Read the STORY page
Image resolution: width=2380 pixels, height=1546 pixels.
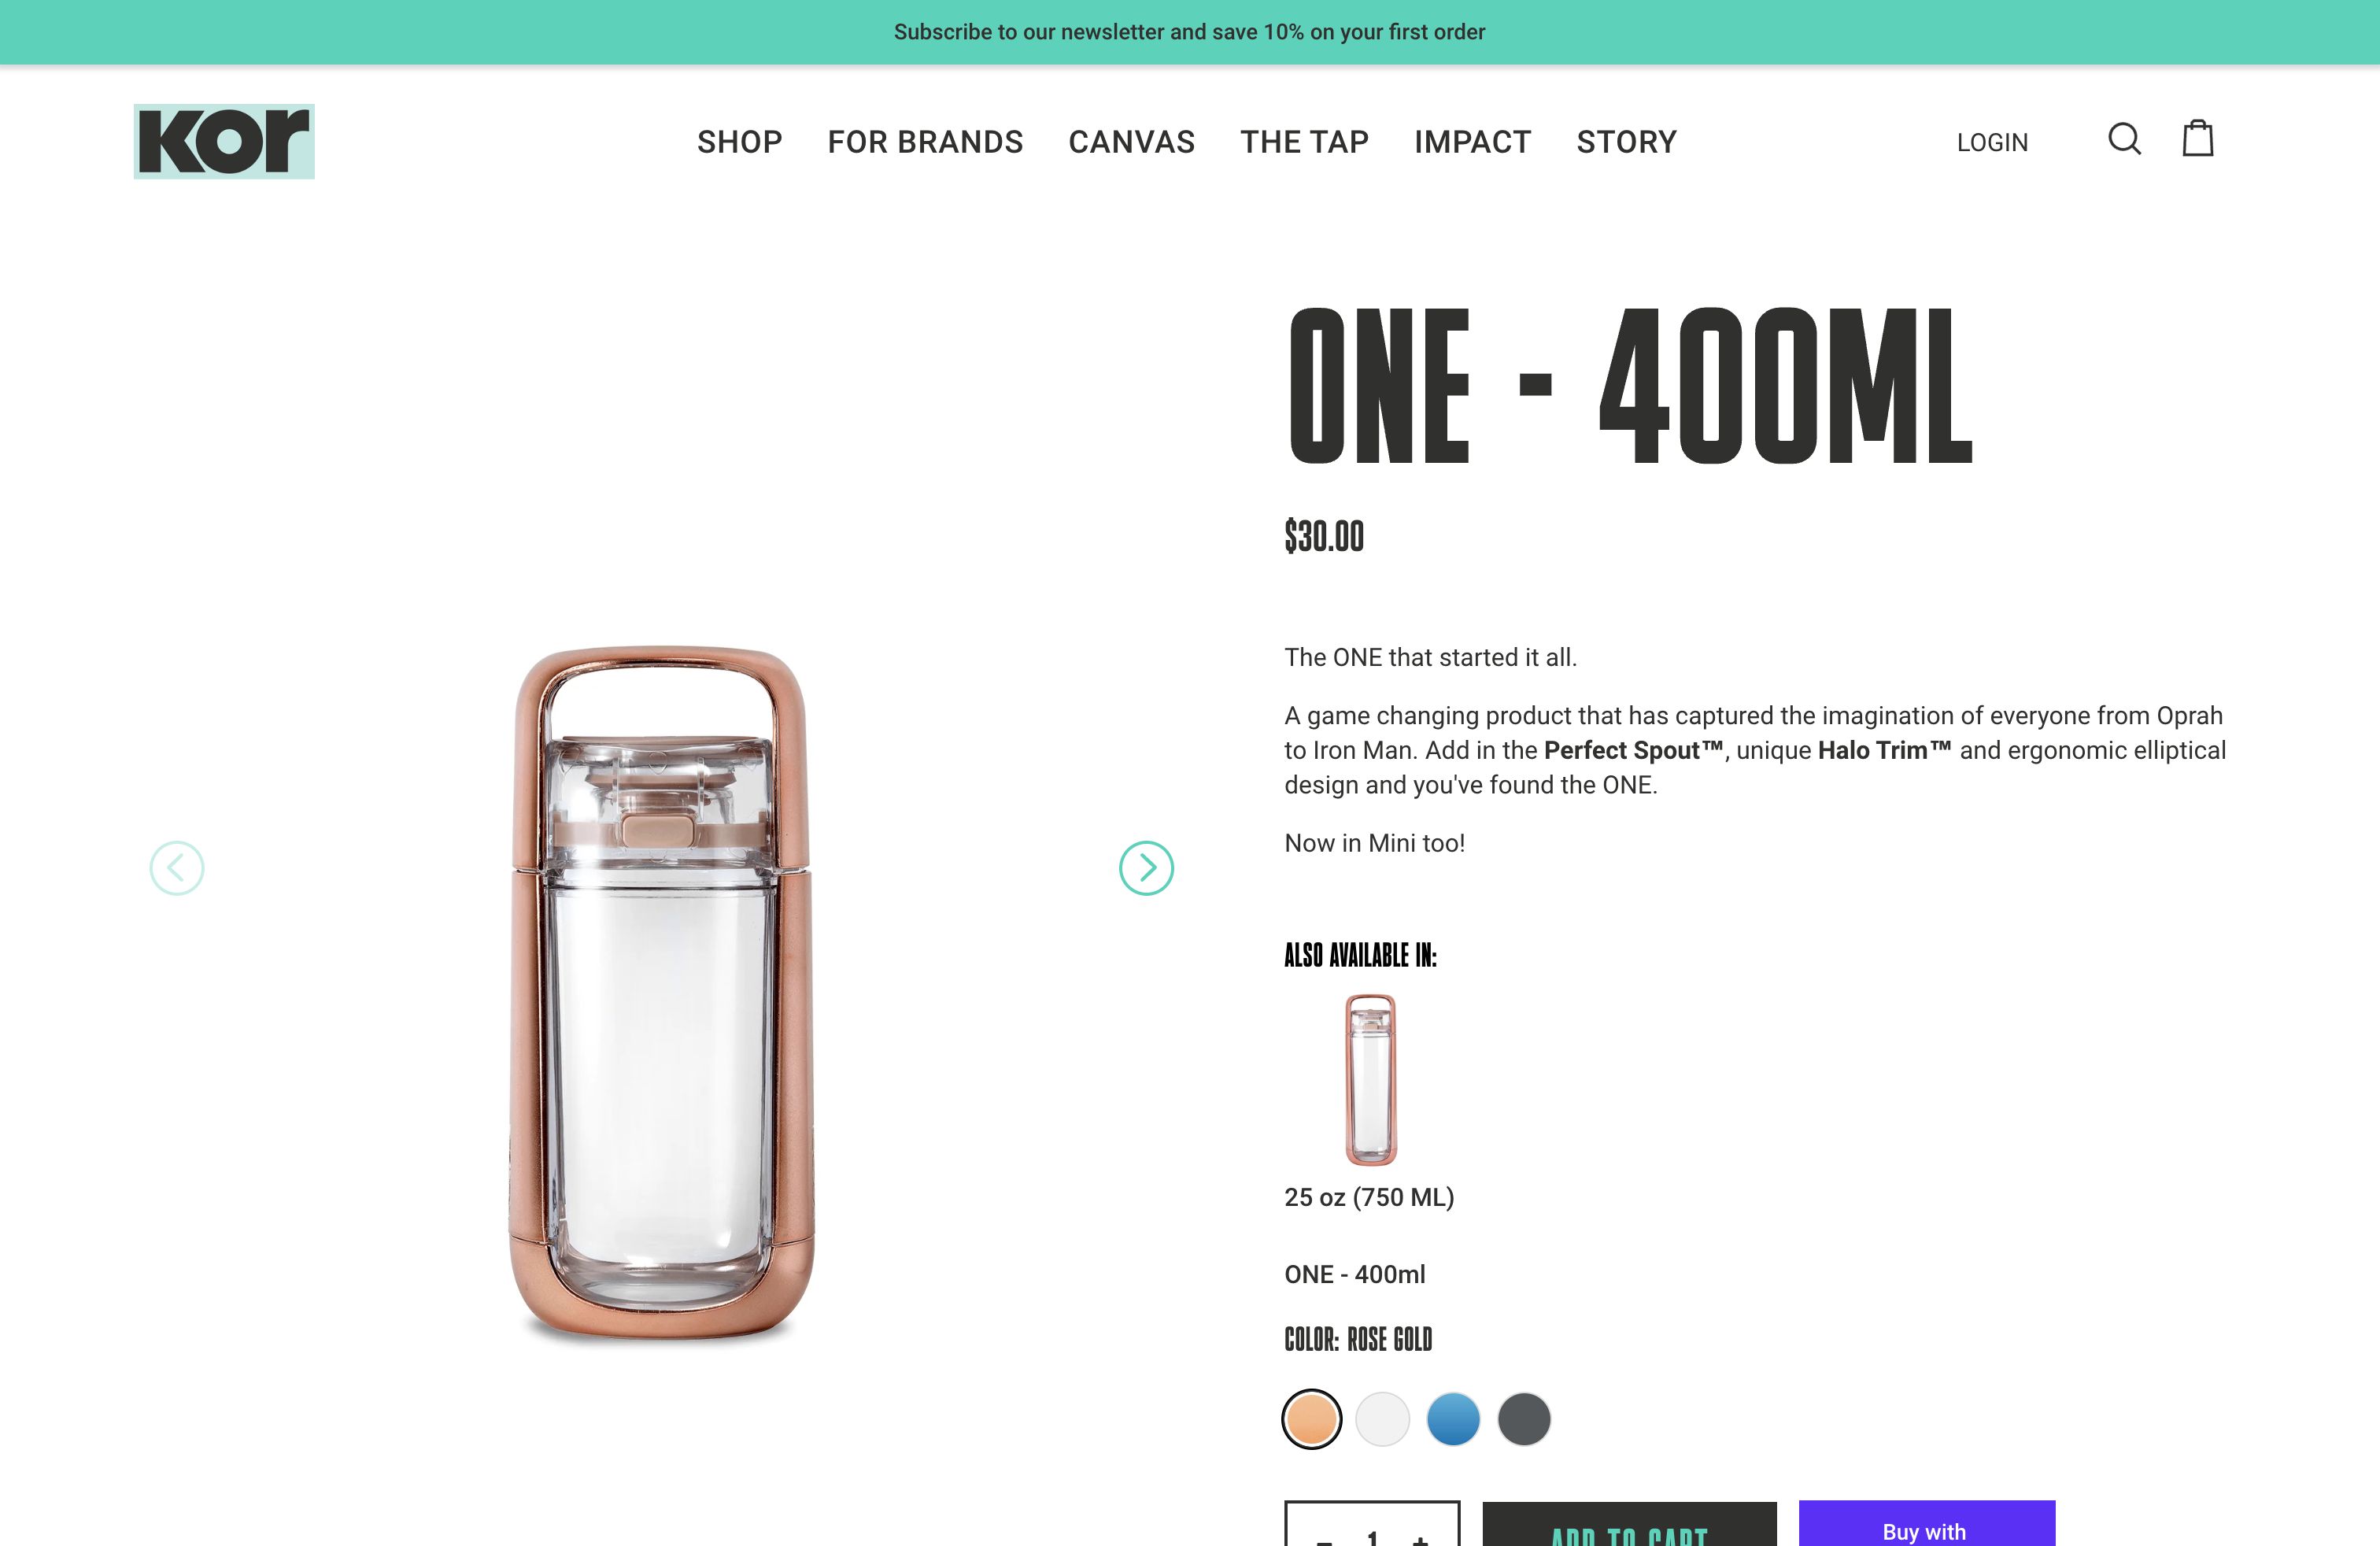click(1626, 142)
